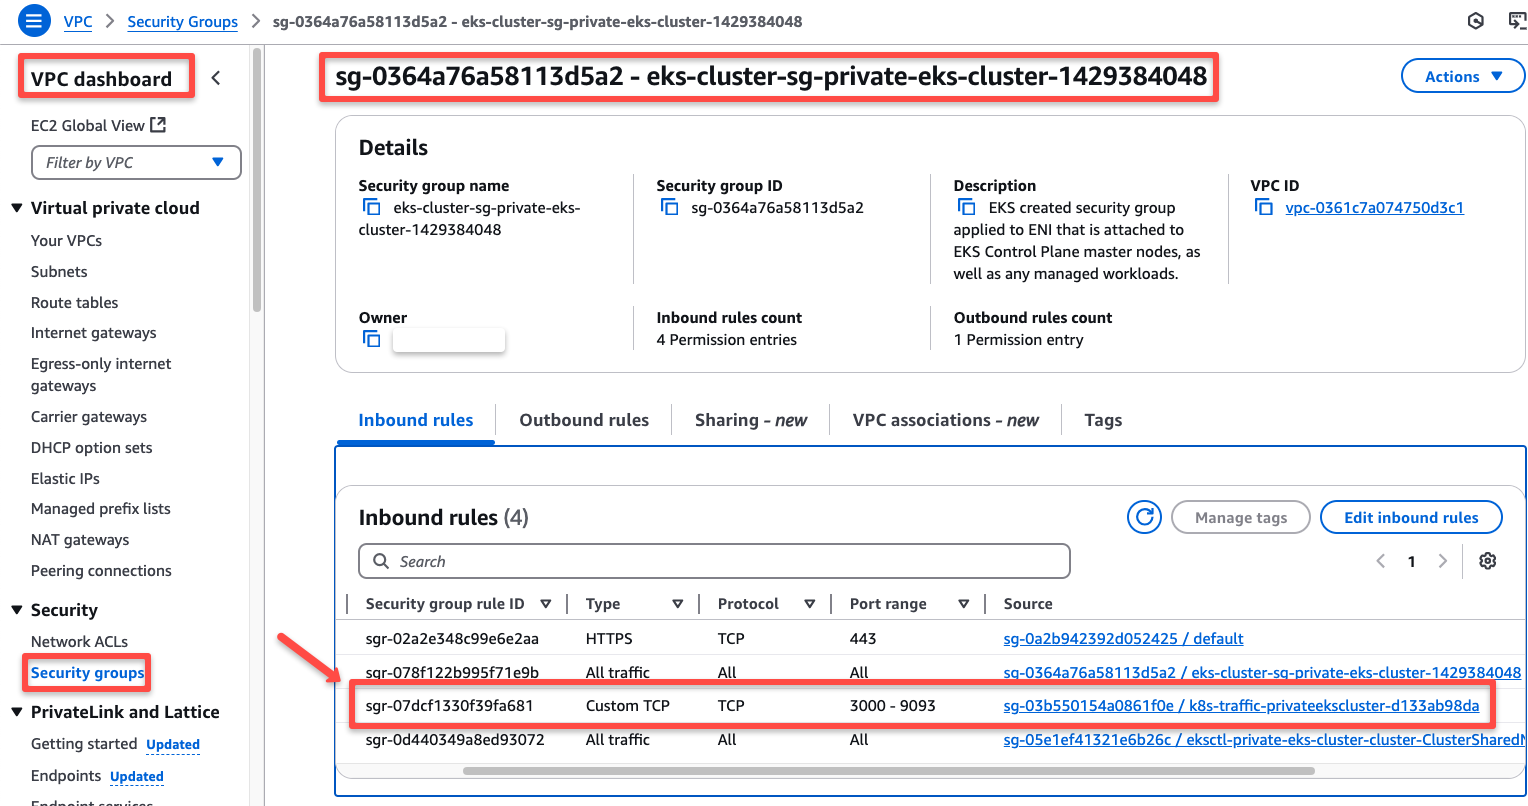Open NAT gateways in sidebar

click(80, 539)
